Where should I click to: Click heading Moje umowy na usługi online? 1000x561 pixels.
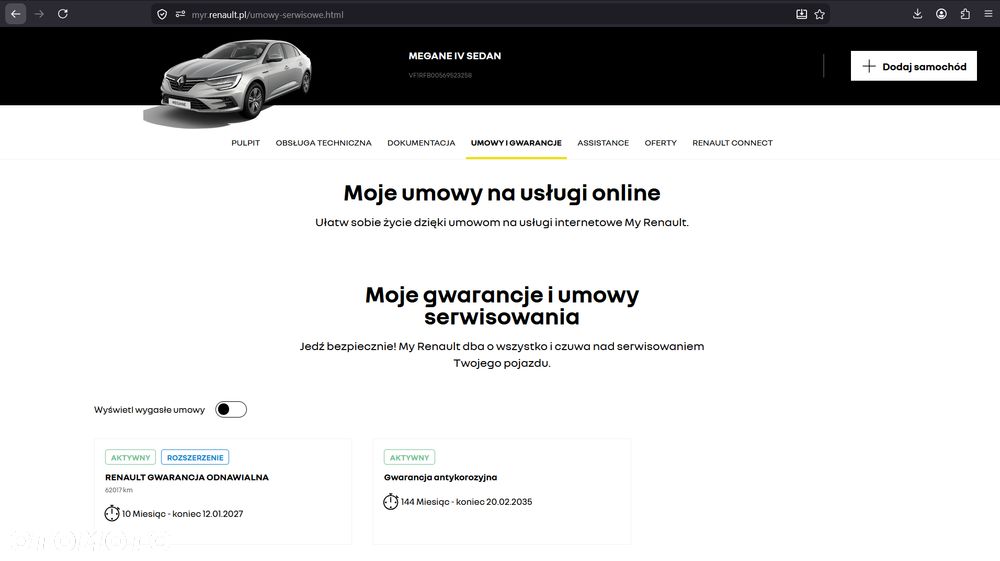point(502,193)
